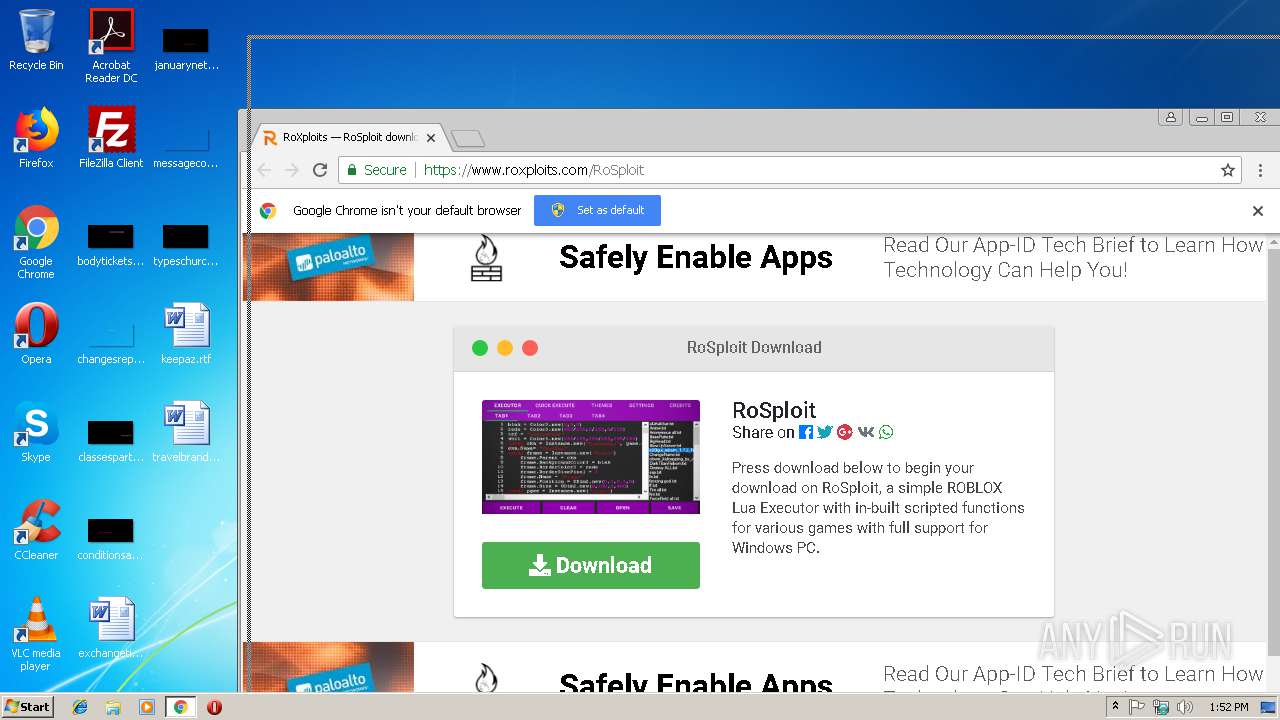
Task: Open the network tray icon
Action: point(1161,707)
